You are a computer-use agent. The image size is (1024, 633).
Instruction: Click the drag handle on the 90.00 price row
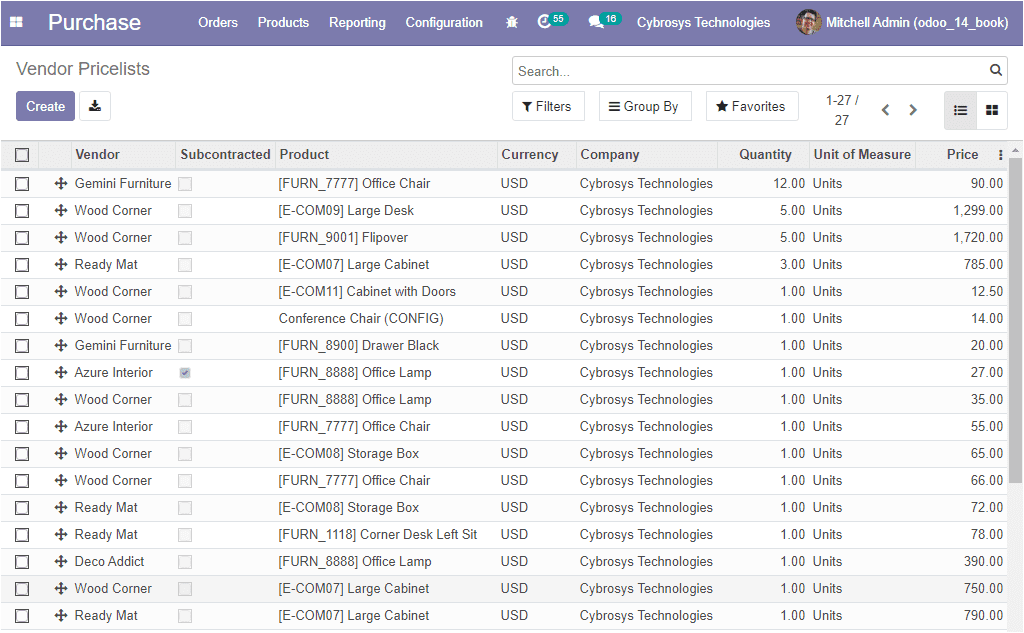coord(61,184)
